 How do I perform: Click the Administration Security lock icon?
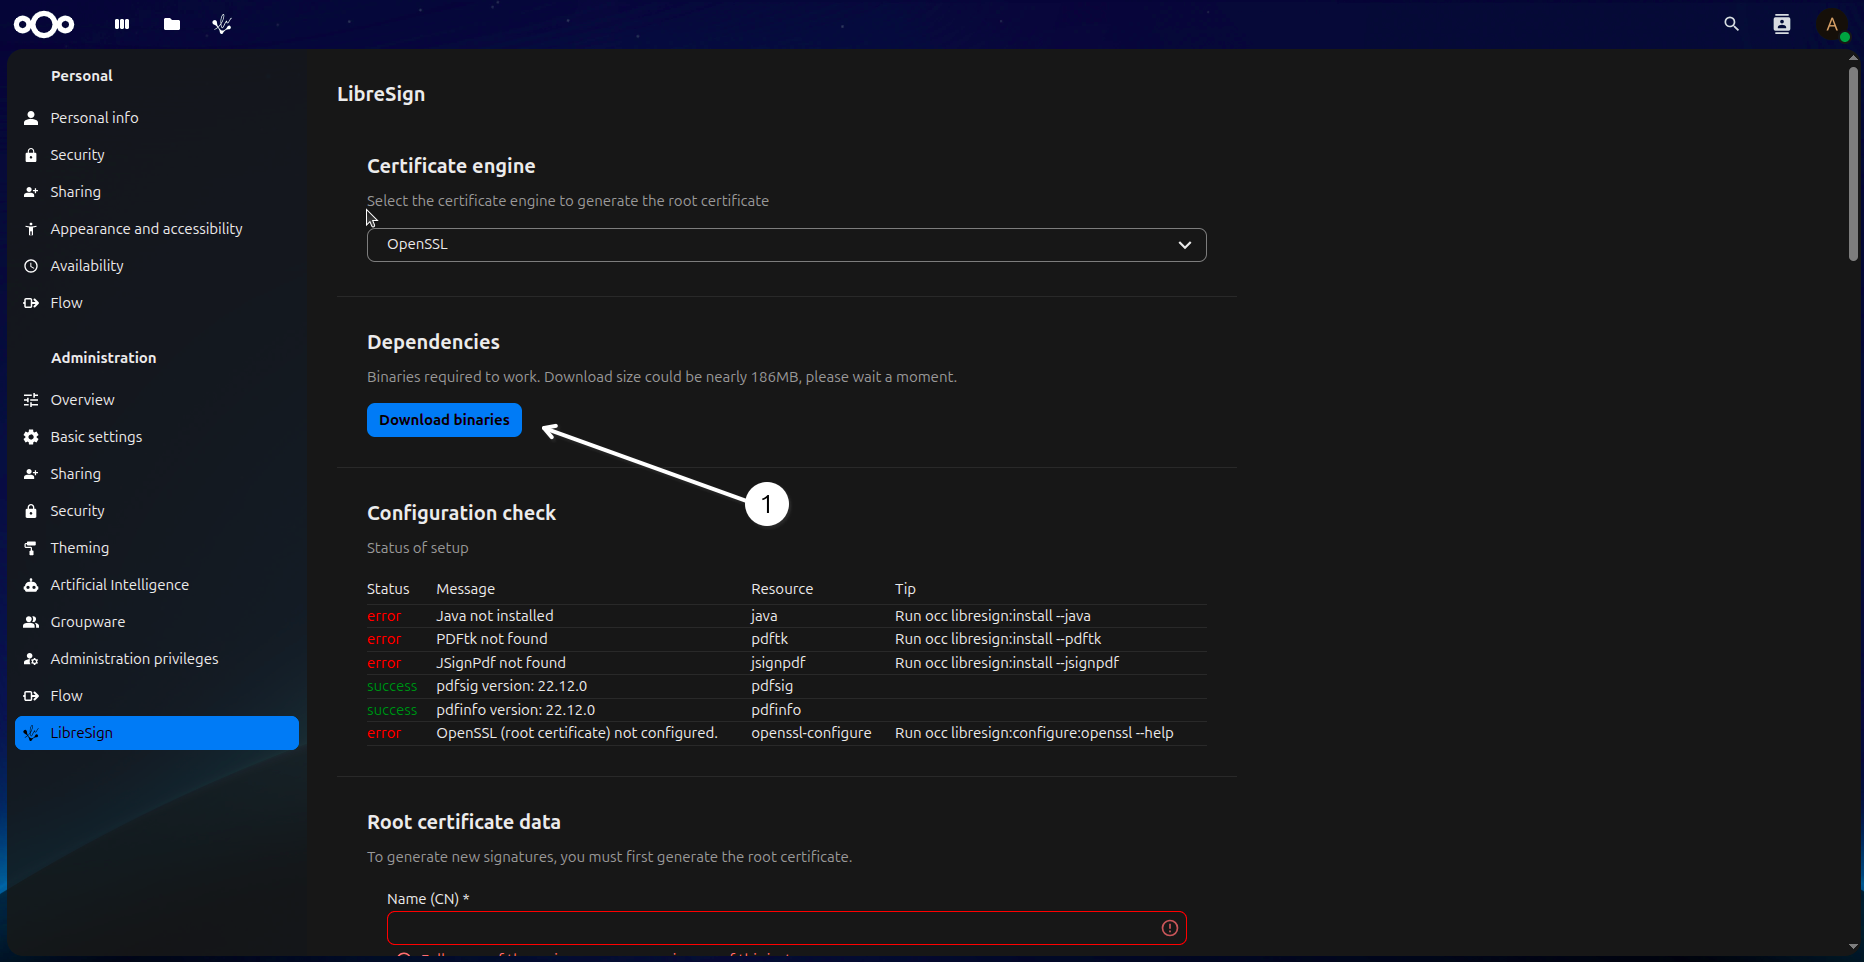(x=31, y=511)
